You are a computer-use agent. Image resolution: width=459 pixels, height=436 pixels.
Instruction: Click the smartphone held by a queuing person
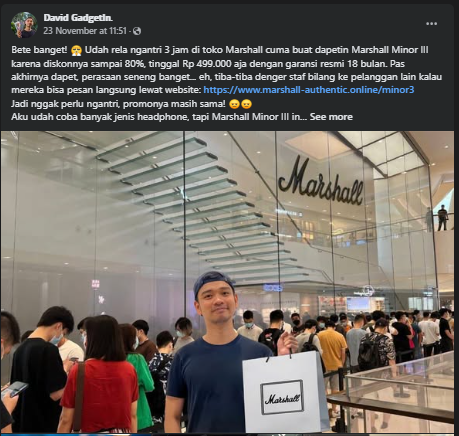coord(14,389)
